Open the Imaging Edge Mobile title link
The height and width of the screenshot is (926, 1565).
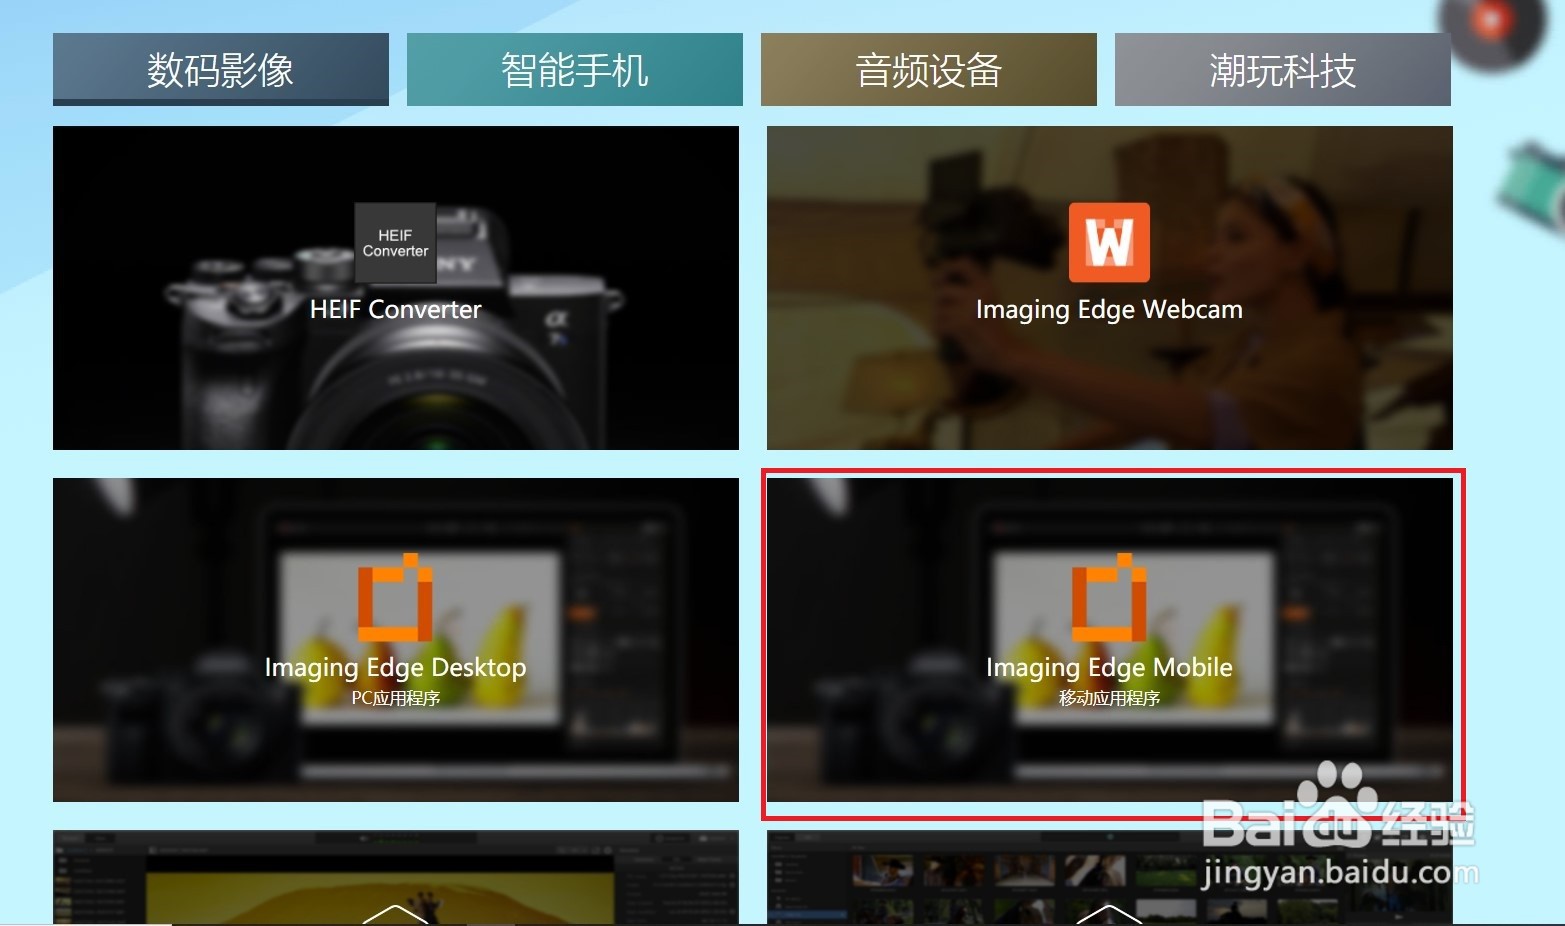(x=1109, y=668)
